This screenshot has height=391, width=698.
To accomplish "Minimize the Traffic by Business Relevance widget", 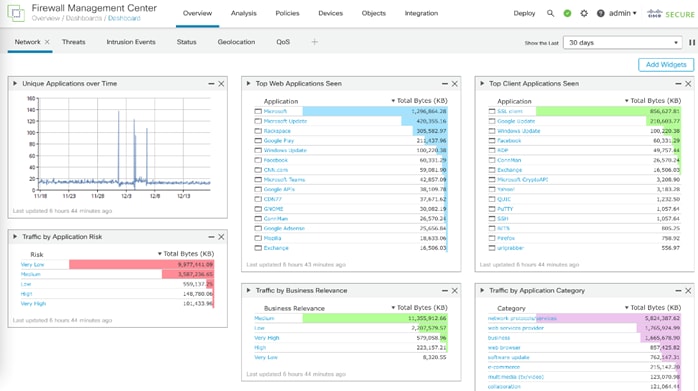I will click(445, 291).
